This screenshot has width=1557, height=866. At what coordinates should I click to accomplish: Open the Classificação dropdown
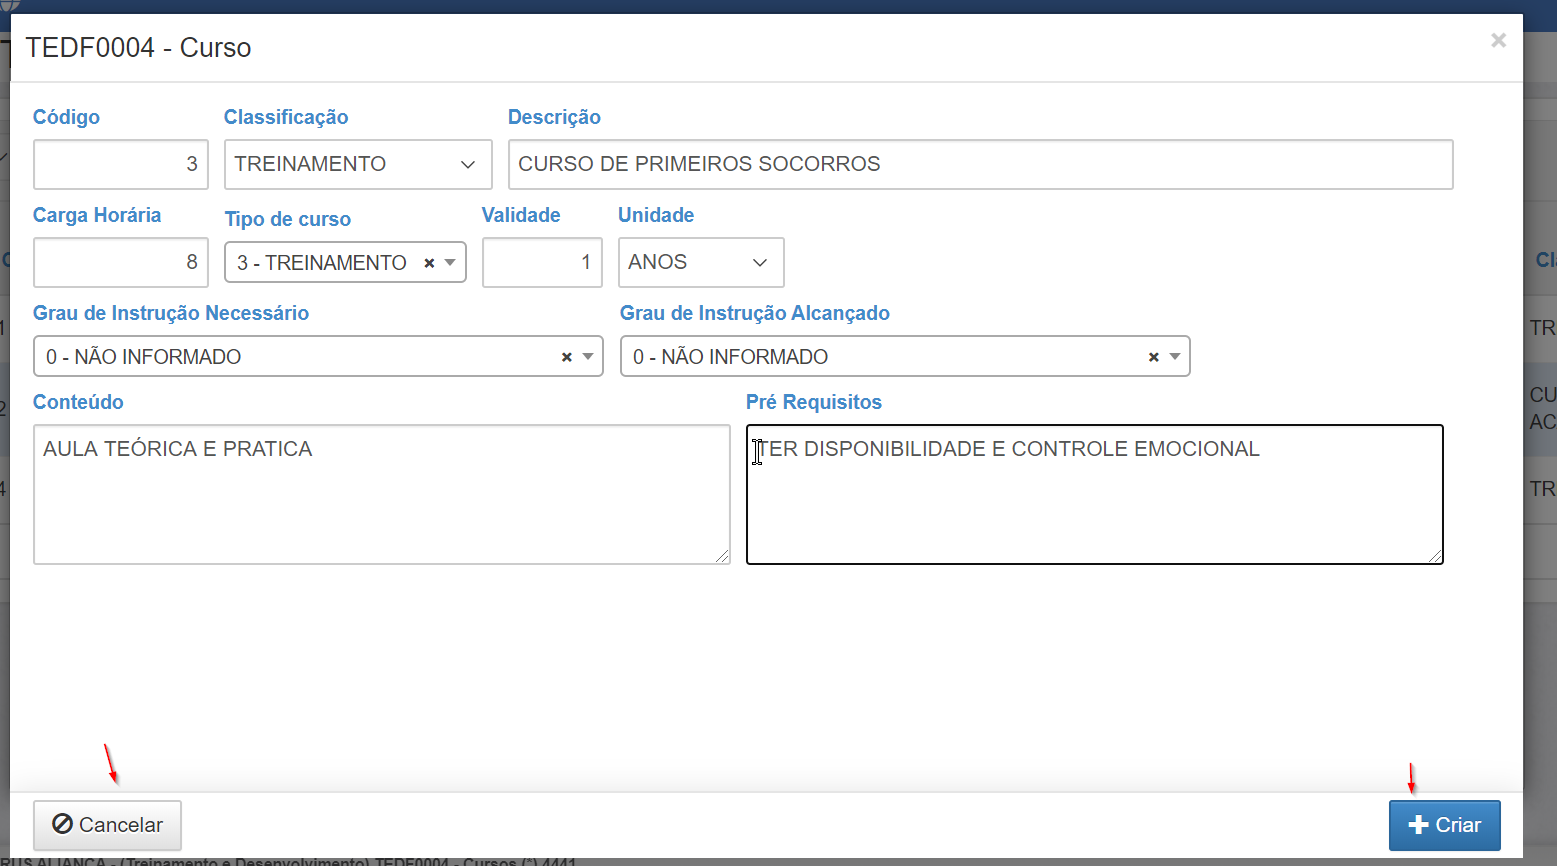[358, 164]
